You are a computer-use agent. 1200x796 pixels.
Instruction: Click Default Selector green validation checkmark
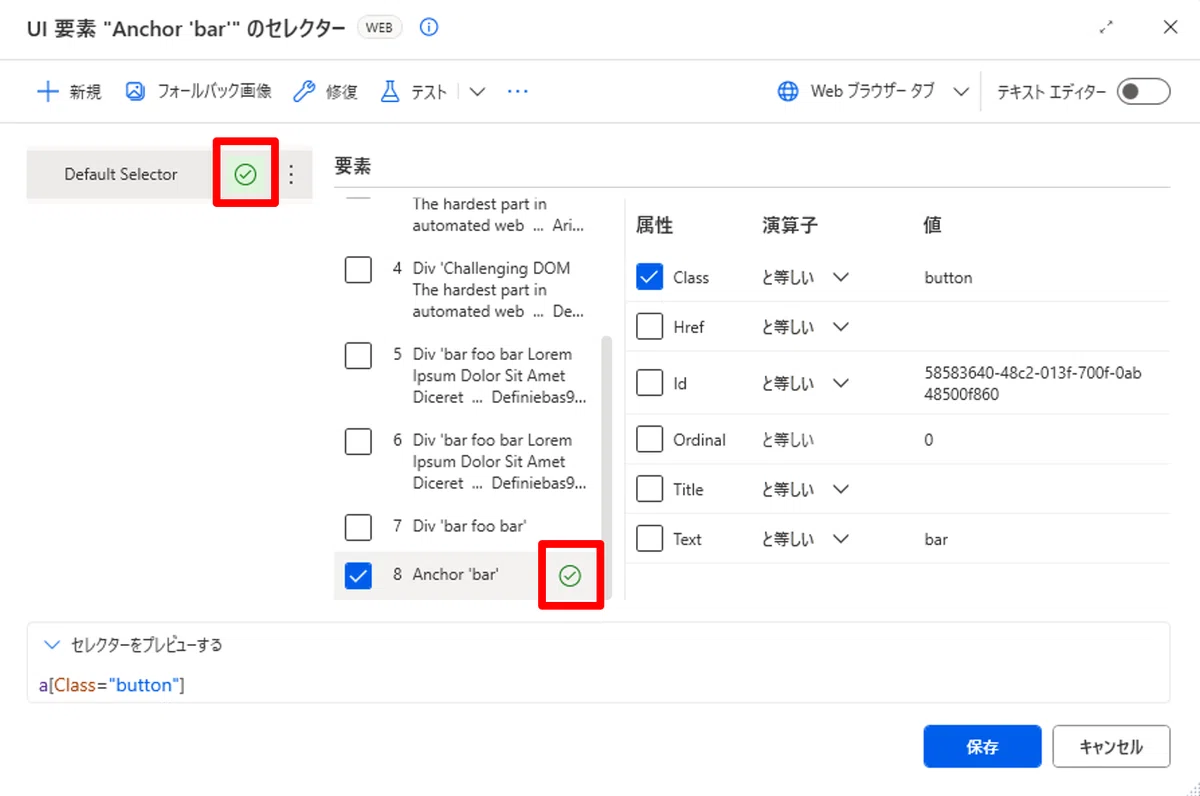pyautogui.click(x=245, y=175)
